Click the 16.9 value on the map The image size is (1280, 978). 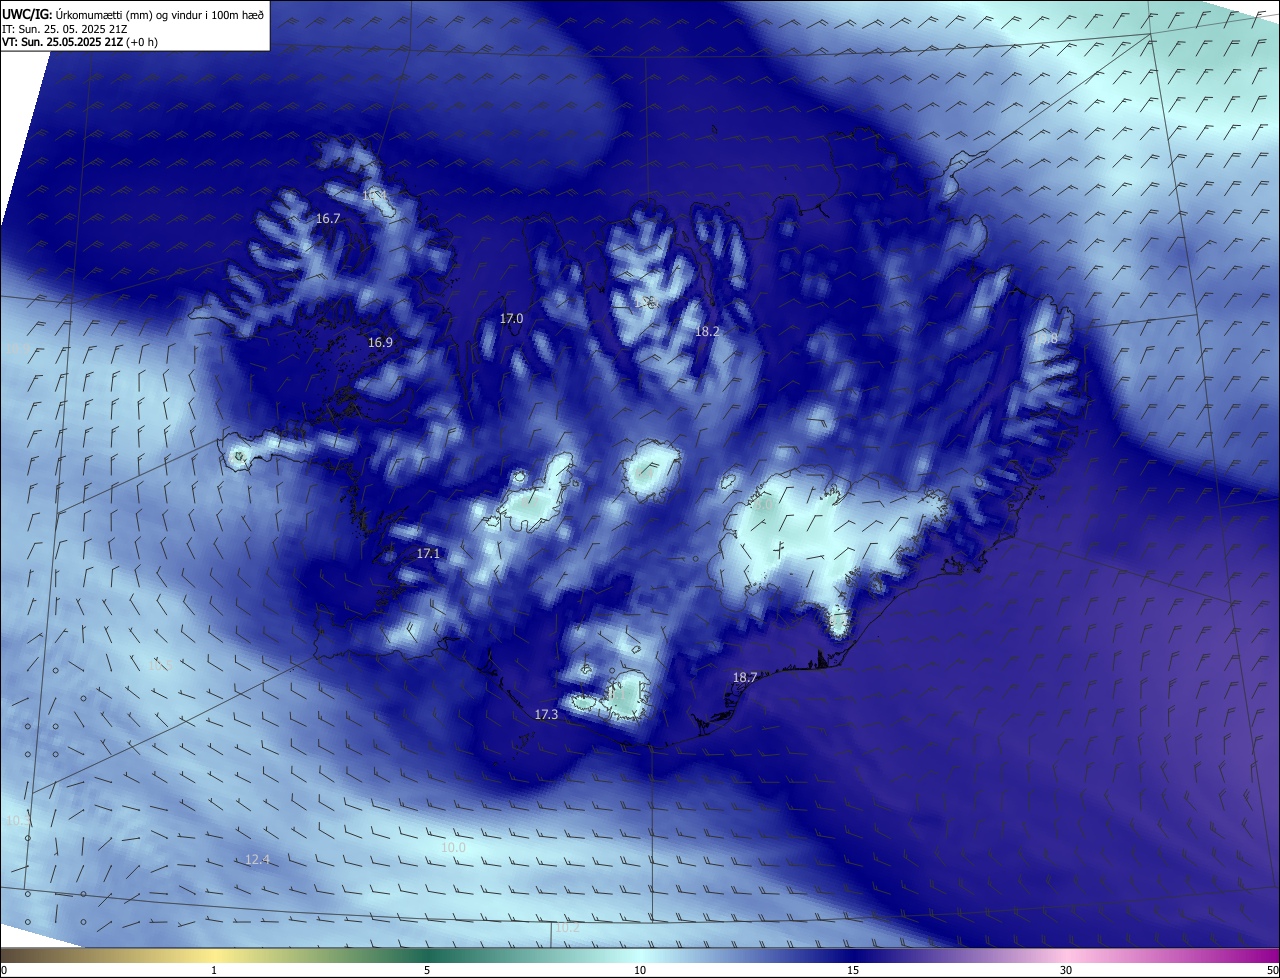click(380, 342)
